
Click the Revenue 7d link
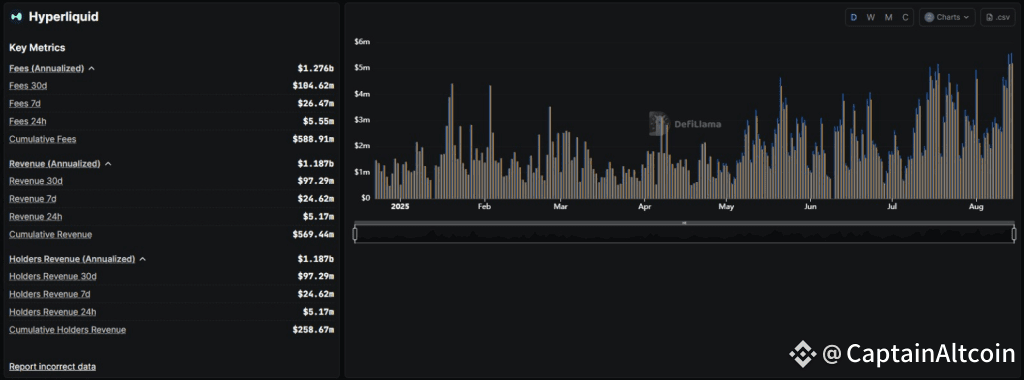[x=33, y=198]
